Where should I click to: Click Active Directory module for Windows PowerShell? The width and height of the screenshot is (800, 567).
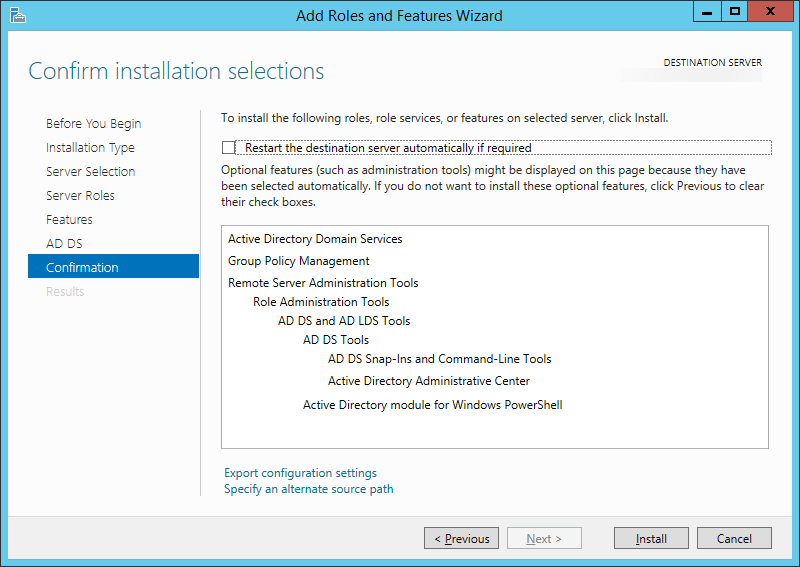pos(433,405)
